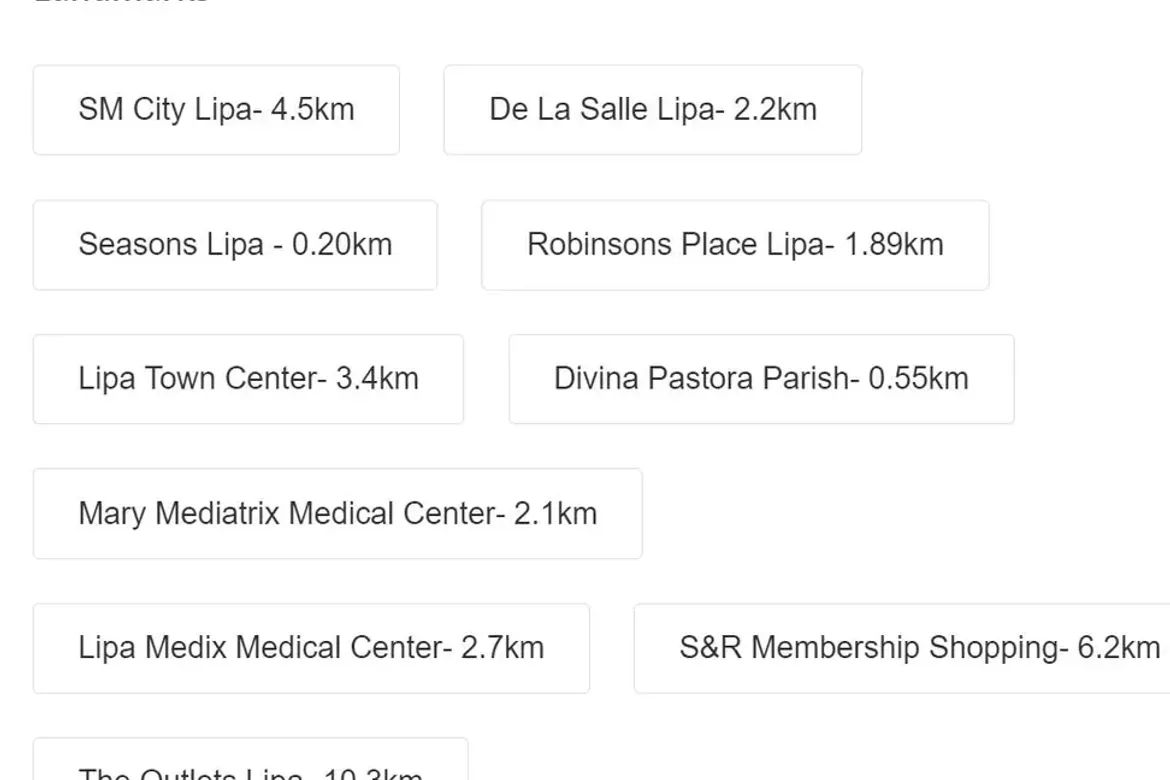Select the Lipa Medix Medical Center tag

coord(311,648)
